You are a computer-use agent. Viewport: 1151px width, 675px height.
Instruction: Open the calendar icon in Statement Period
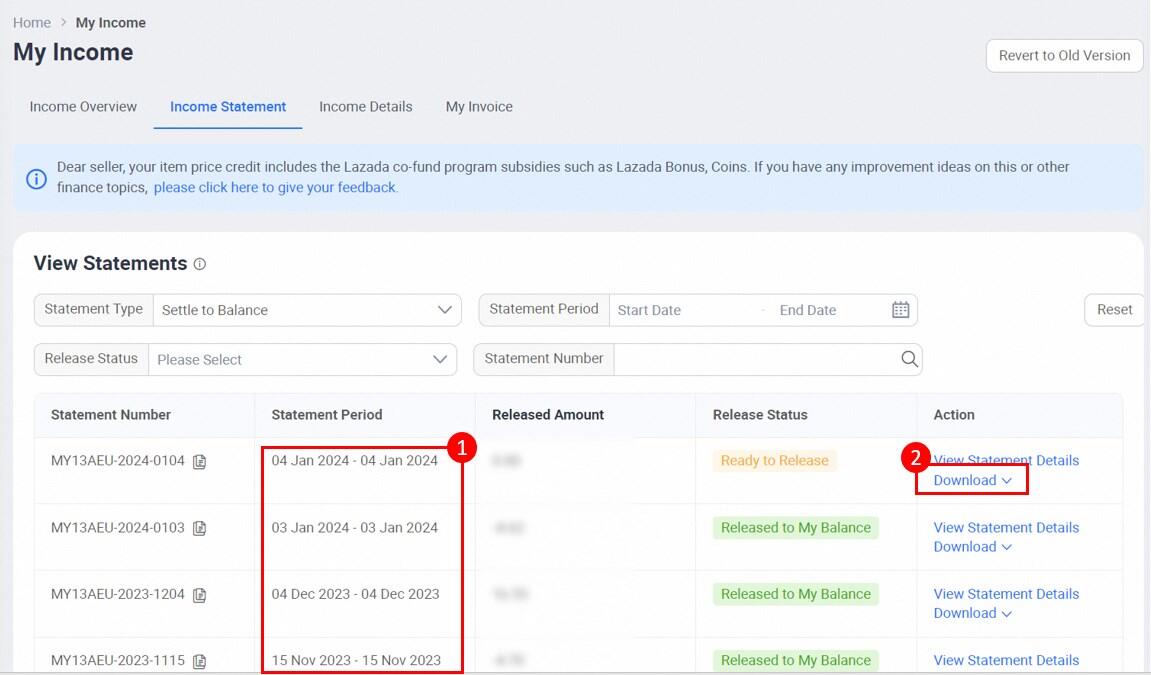(x=899, y=309)
